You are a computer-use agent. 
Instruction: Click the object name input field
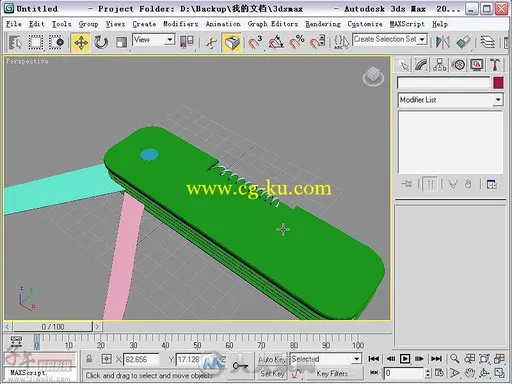point(444,83)
